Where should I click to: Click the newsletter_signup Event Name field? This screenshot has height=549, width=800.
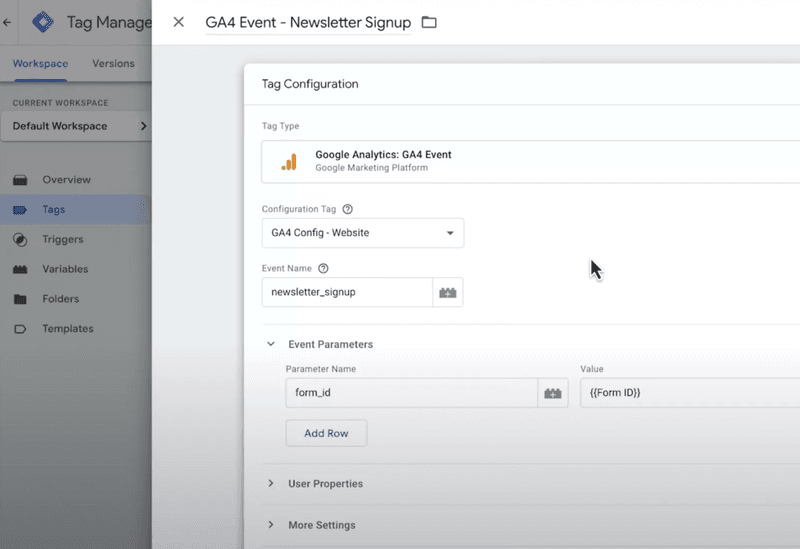(347, 292)
